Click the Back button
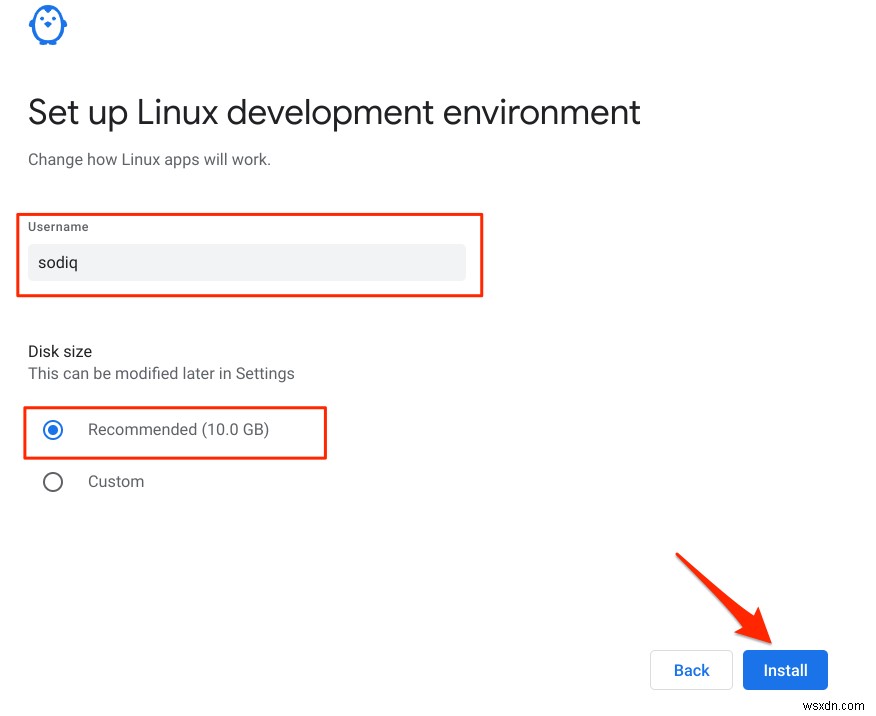Viewport: 876px width, 716px height. tap(691, 670)
